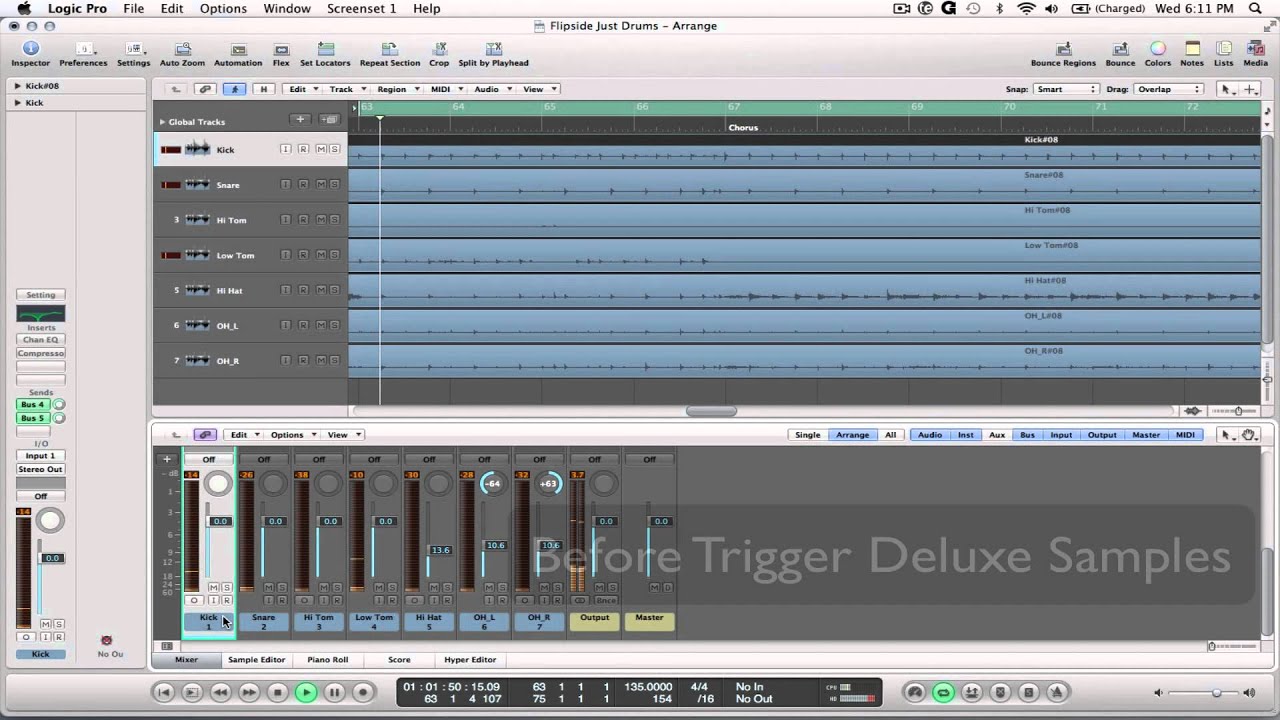1280x720 pixels.
Task: Open the arrange Track dropdown menu
Action: click(x=346, y=89)
